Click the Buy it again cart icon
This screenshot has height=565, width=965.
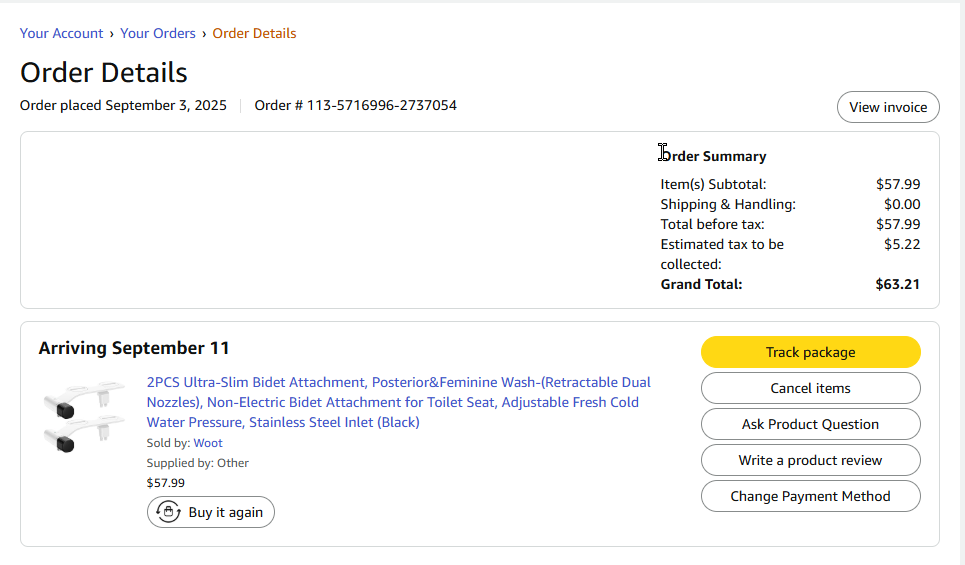[x=168, y=512]
